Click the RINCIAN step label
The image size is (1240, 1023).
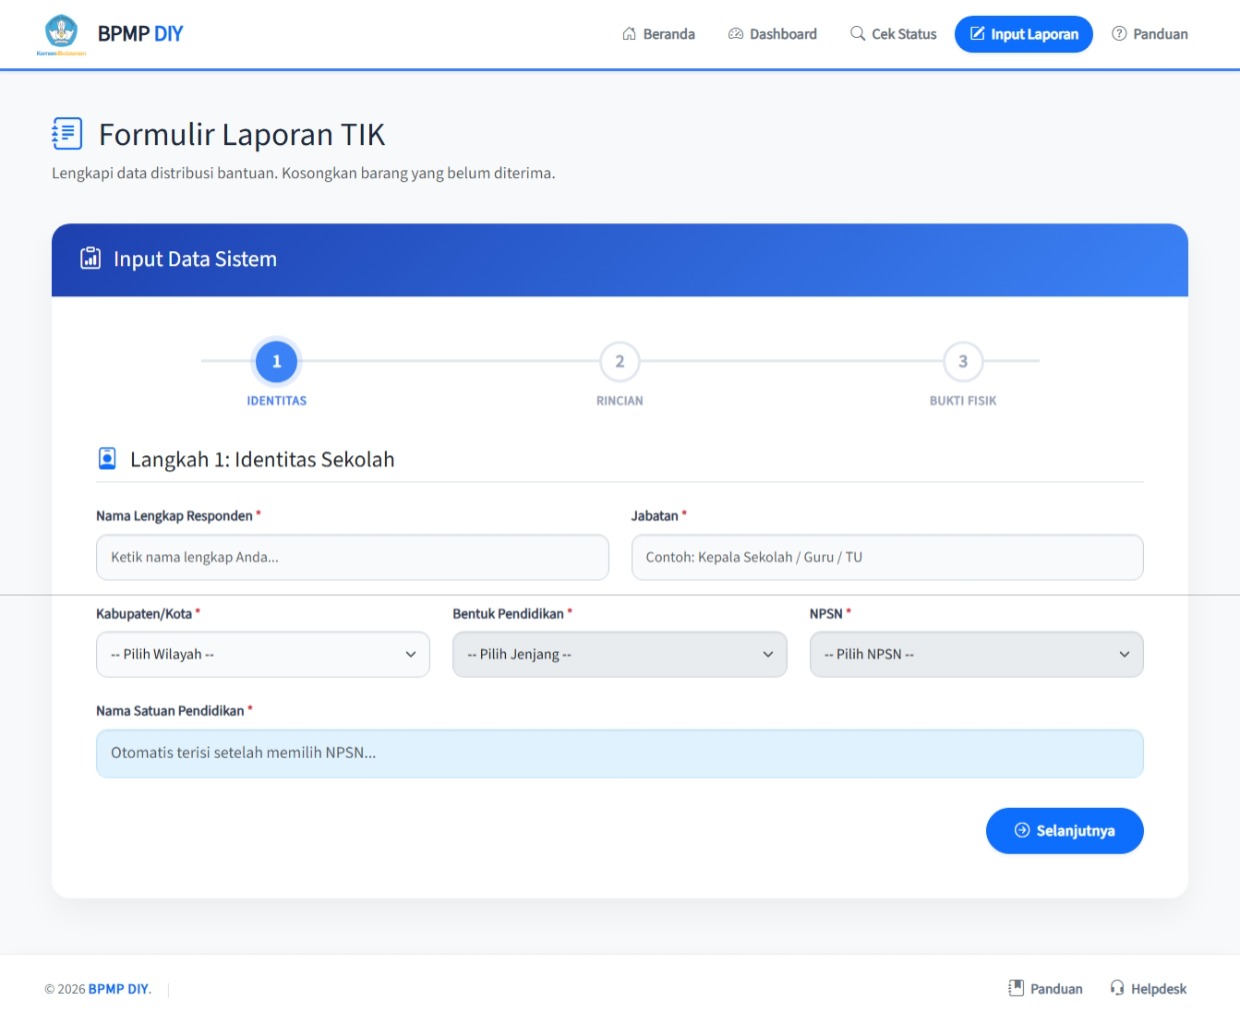[x=620, y=401]
